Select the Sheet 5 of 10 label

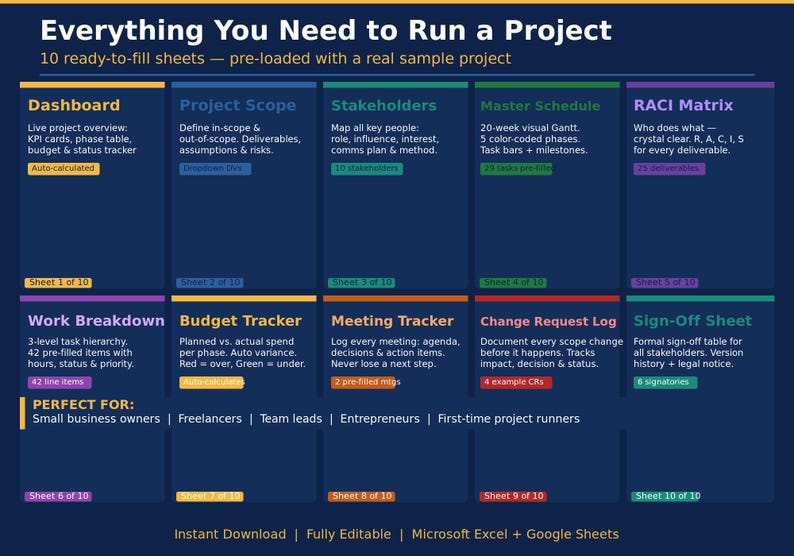[x=664, y=283]
